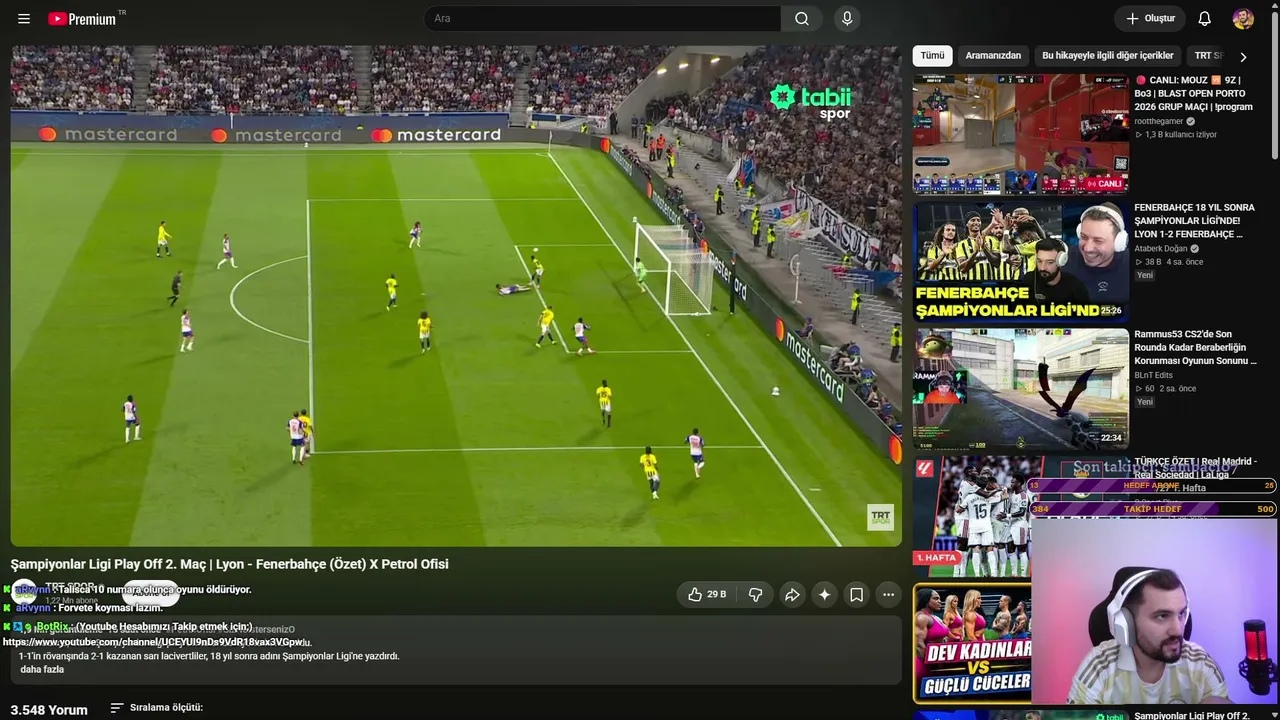
Task: Open the notifications bell
Action: [1205, 19]
